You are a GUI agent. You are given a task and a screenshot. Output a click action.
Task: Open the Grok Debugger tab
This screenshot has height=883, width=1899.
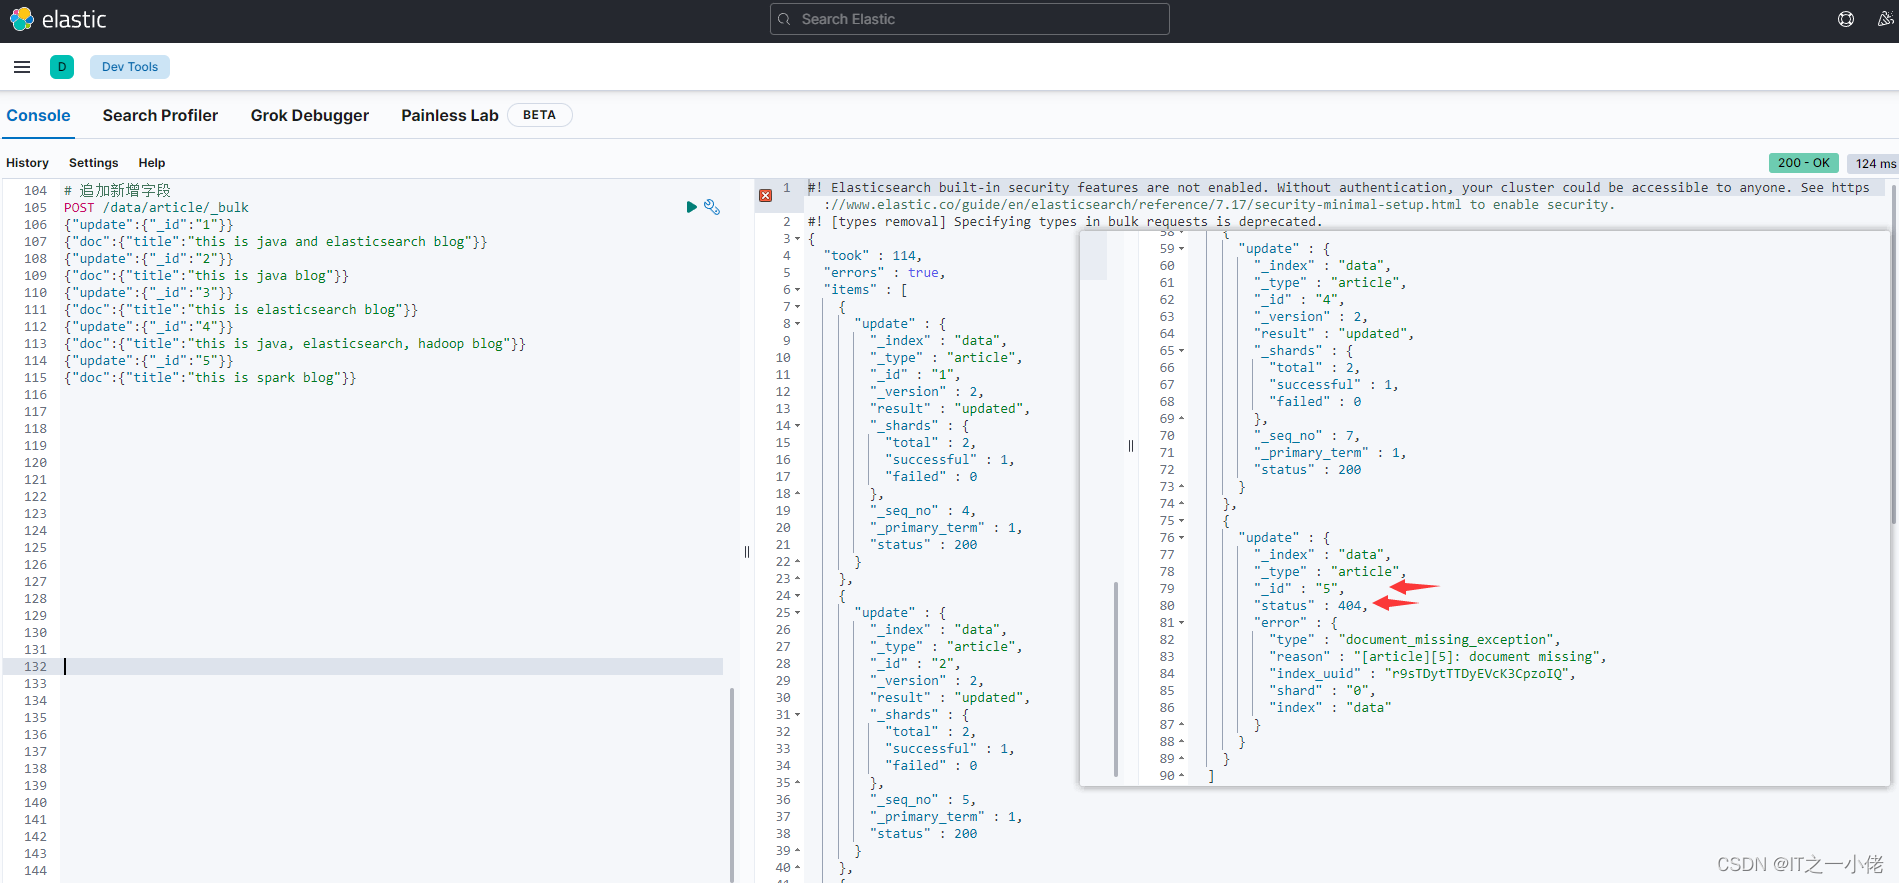point(309,115)
